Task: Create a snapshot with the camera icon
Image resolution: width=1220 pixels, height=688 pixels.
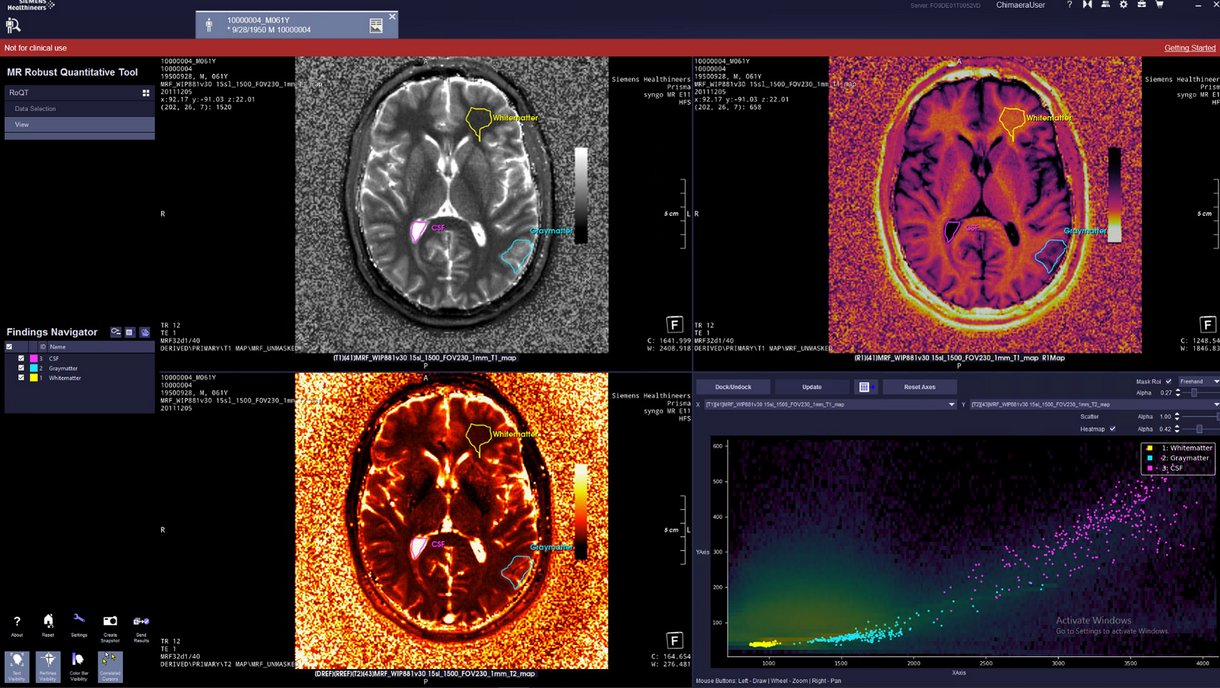Action: pos(110,621)
